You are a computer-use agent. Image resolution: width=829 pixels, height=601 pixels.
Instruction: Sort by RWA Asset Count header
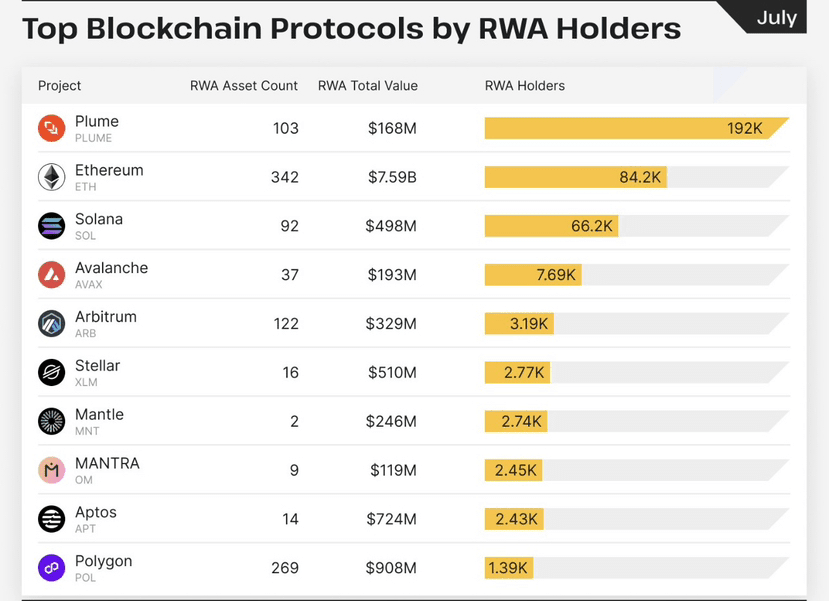[244, 86]
